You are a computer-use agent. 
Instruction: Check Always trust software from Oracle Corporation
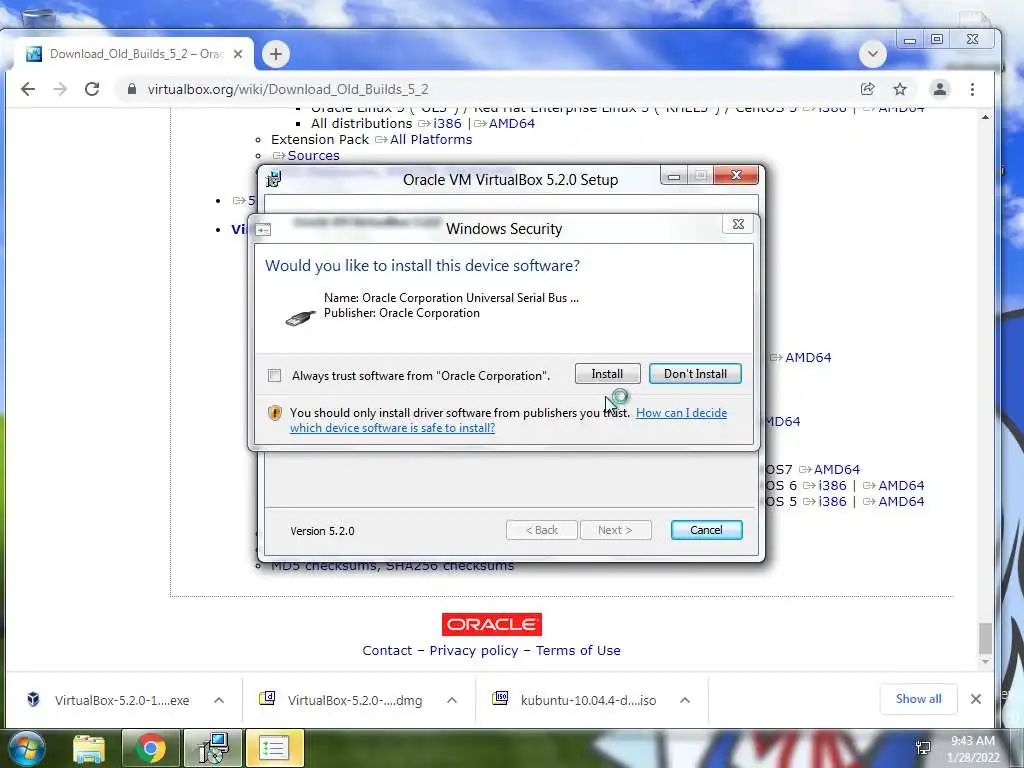[x=274, y=376]
